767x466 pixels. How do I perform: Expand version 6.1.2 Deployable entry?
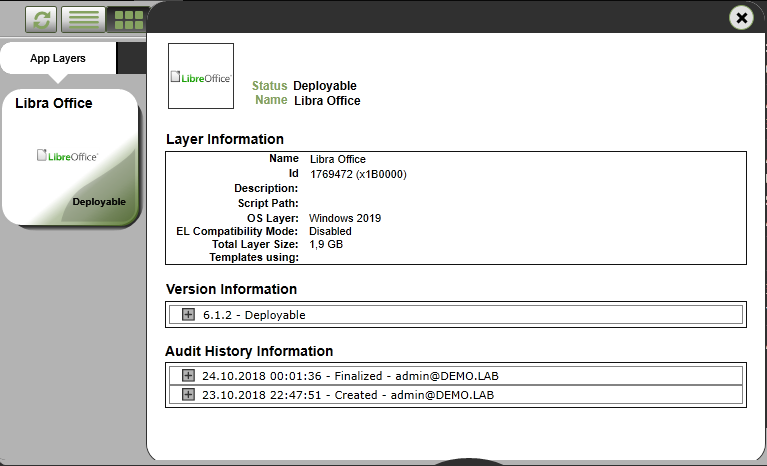coord(188,314)
